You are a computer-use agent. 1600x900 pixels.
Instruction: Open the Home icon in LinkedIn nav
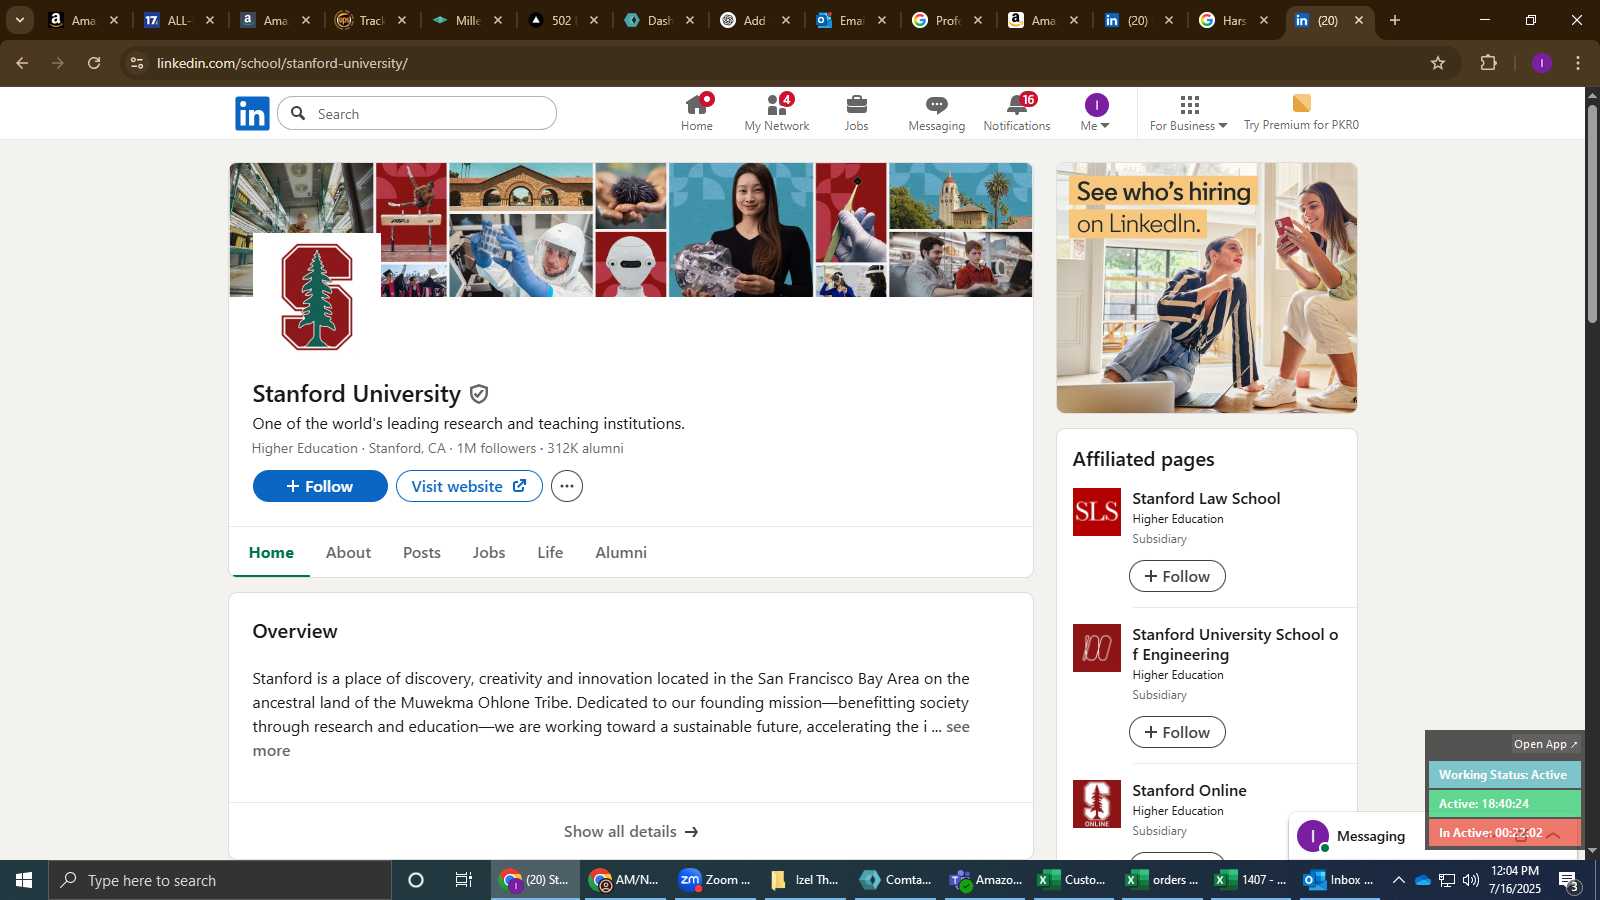(x=697, y=113)
